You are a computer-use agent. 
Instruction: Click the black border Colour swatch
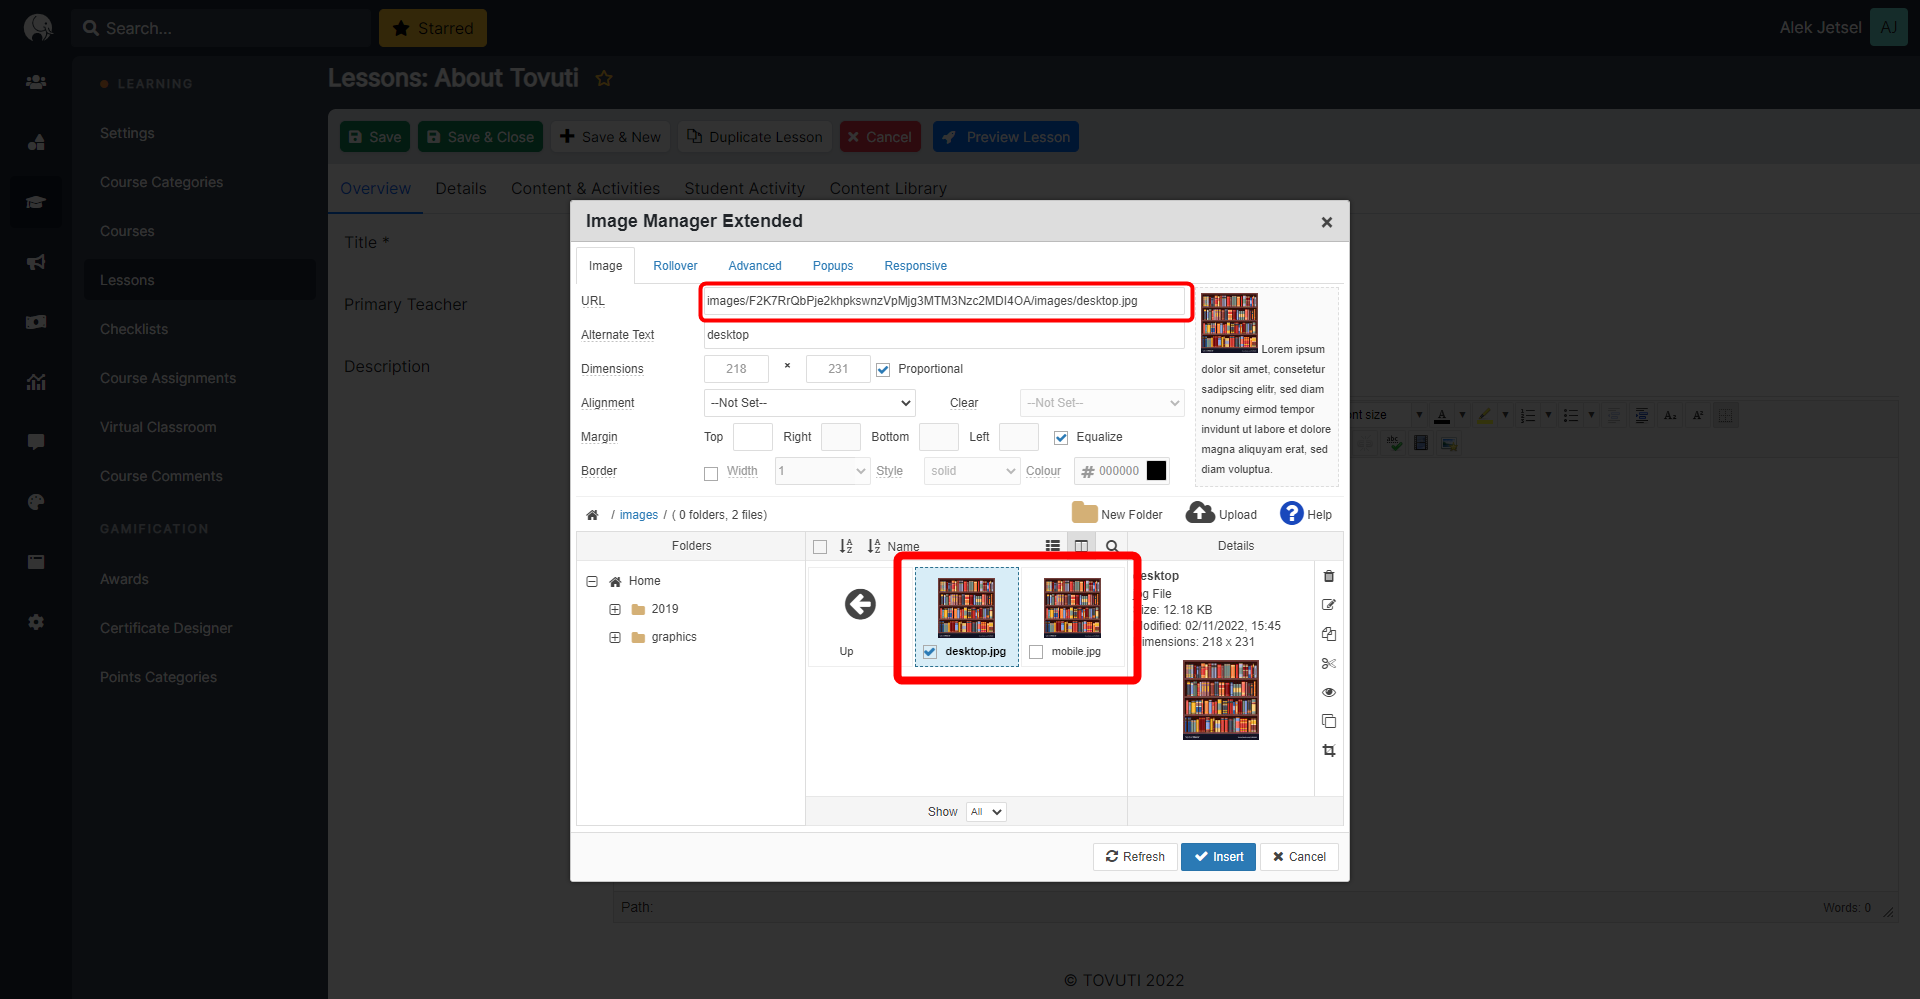(x=1156, y=471)
